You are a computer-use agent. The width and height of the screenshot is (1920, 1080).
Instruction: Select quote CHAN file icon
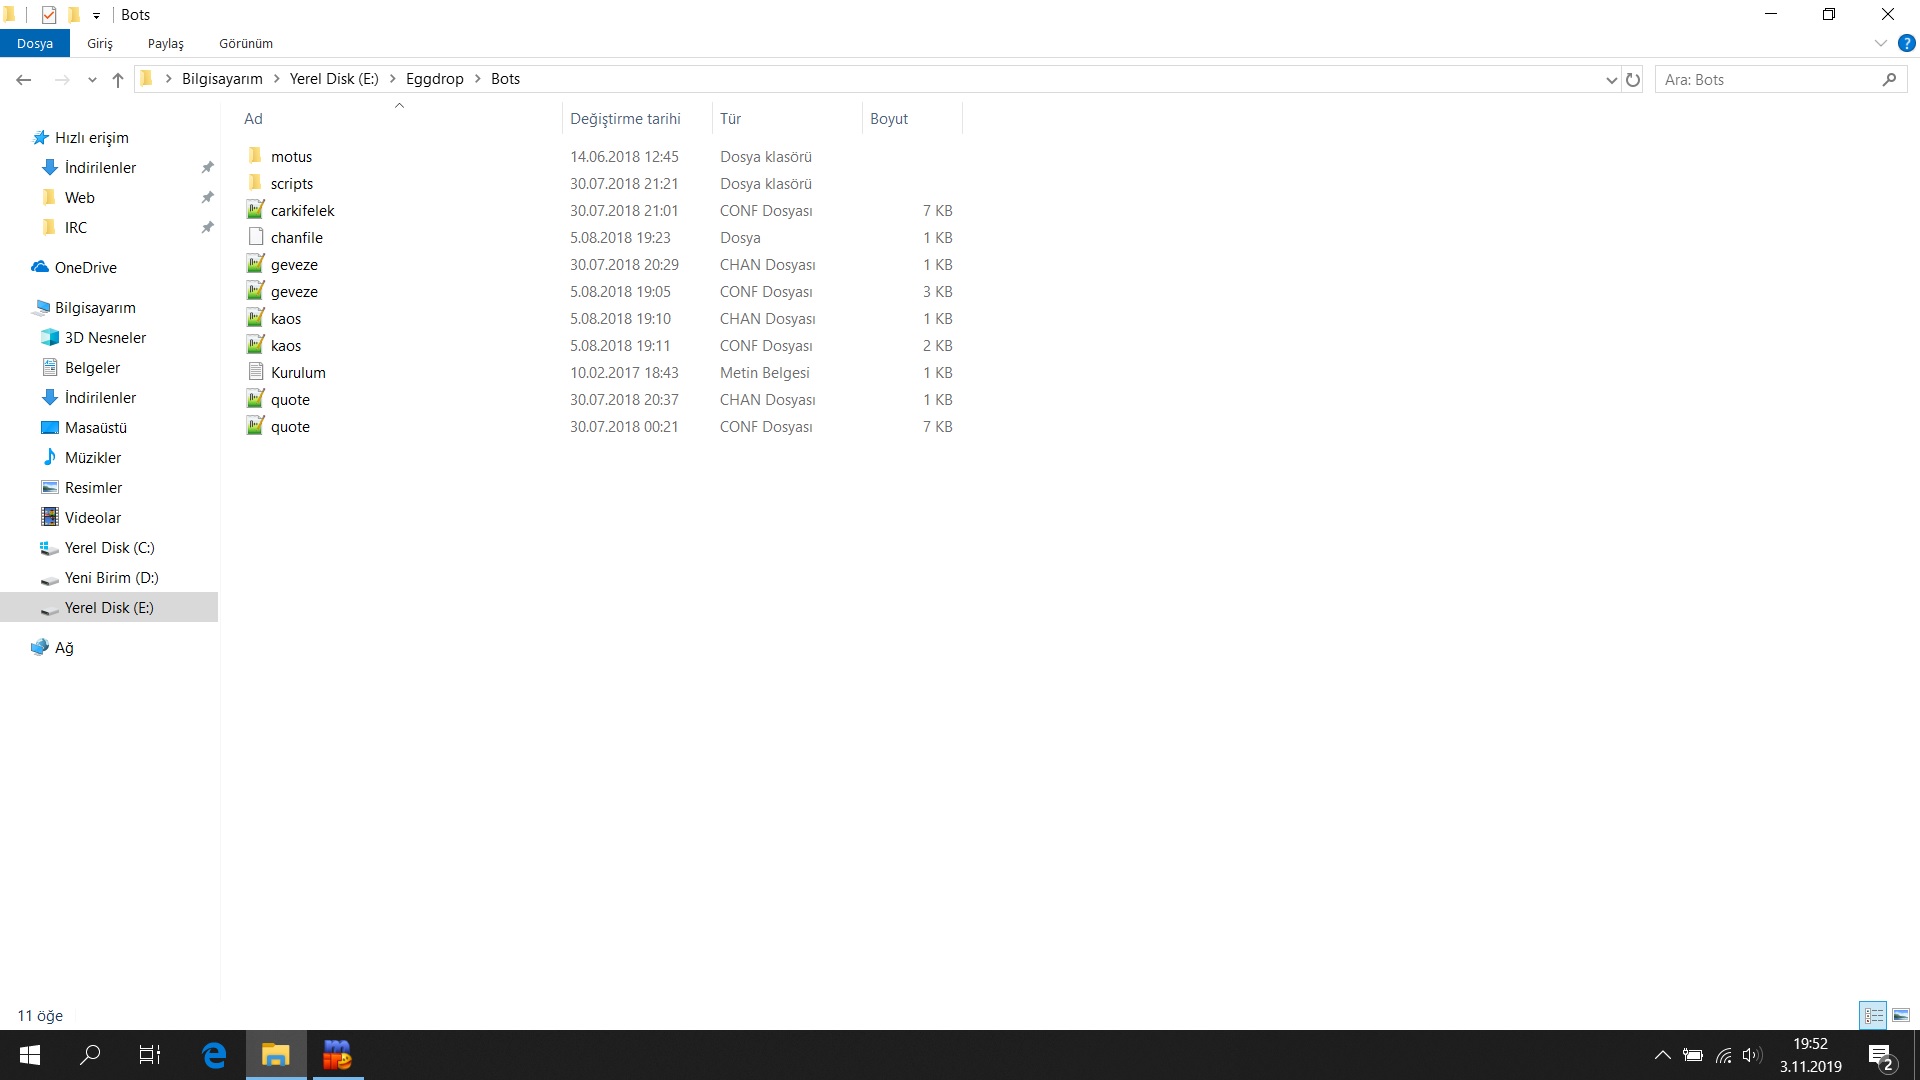coord(255,399)
